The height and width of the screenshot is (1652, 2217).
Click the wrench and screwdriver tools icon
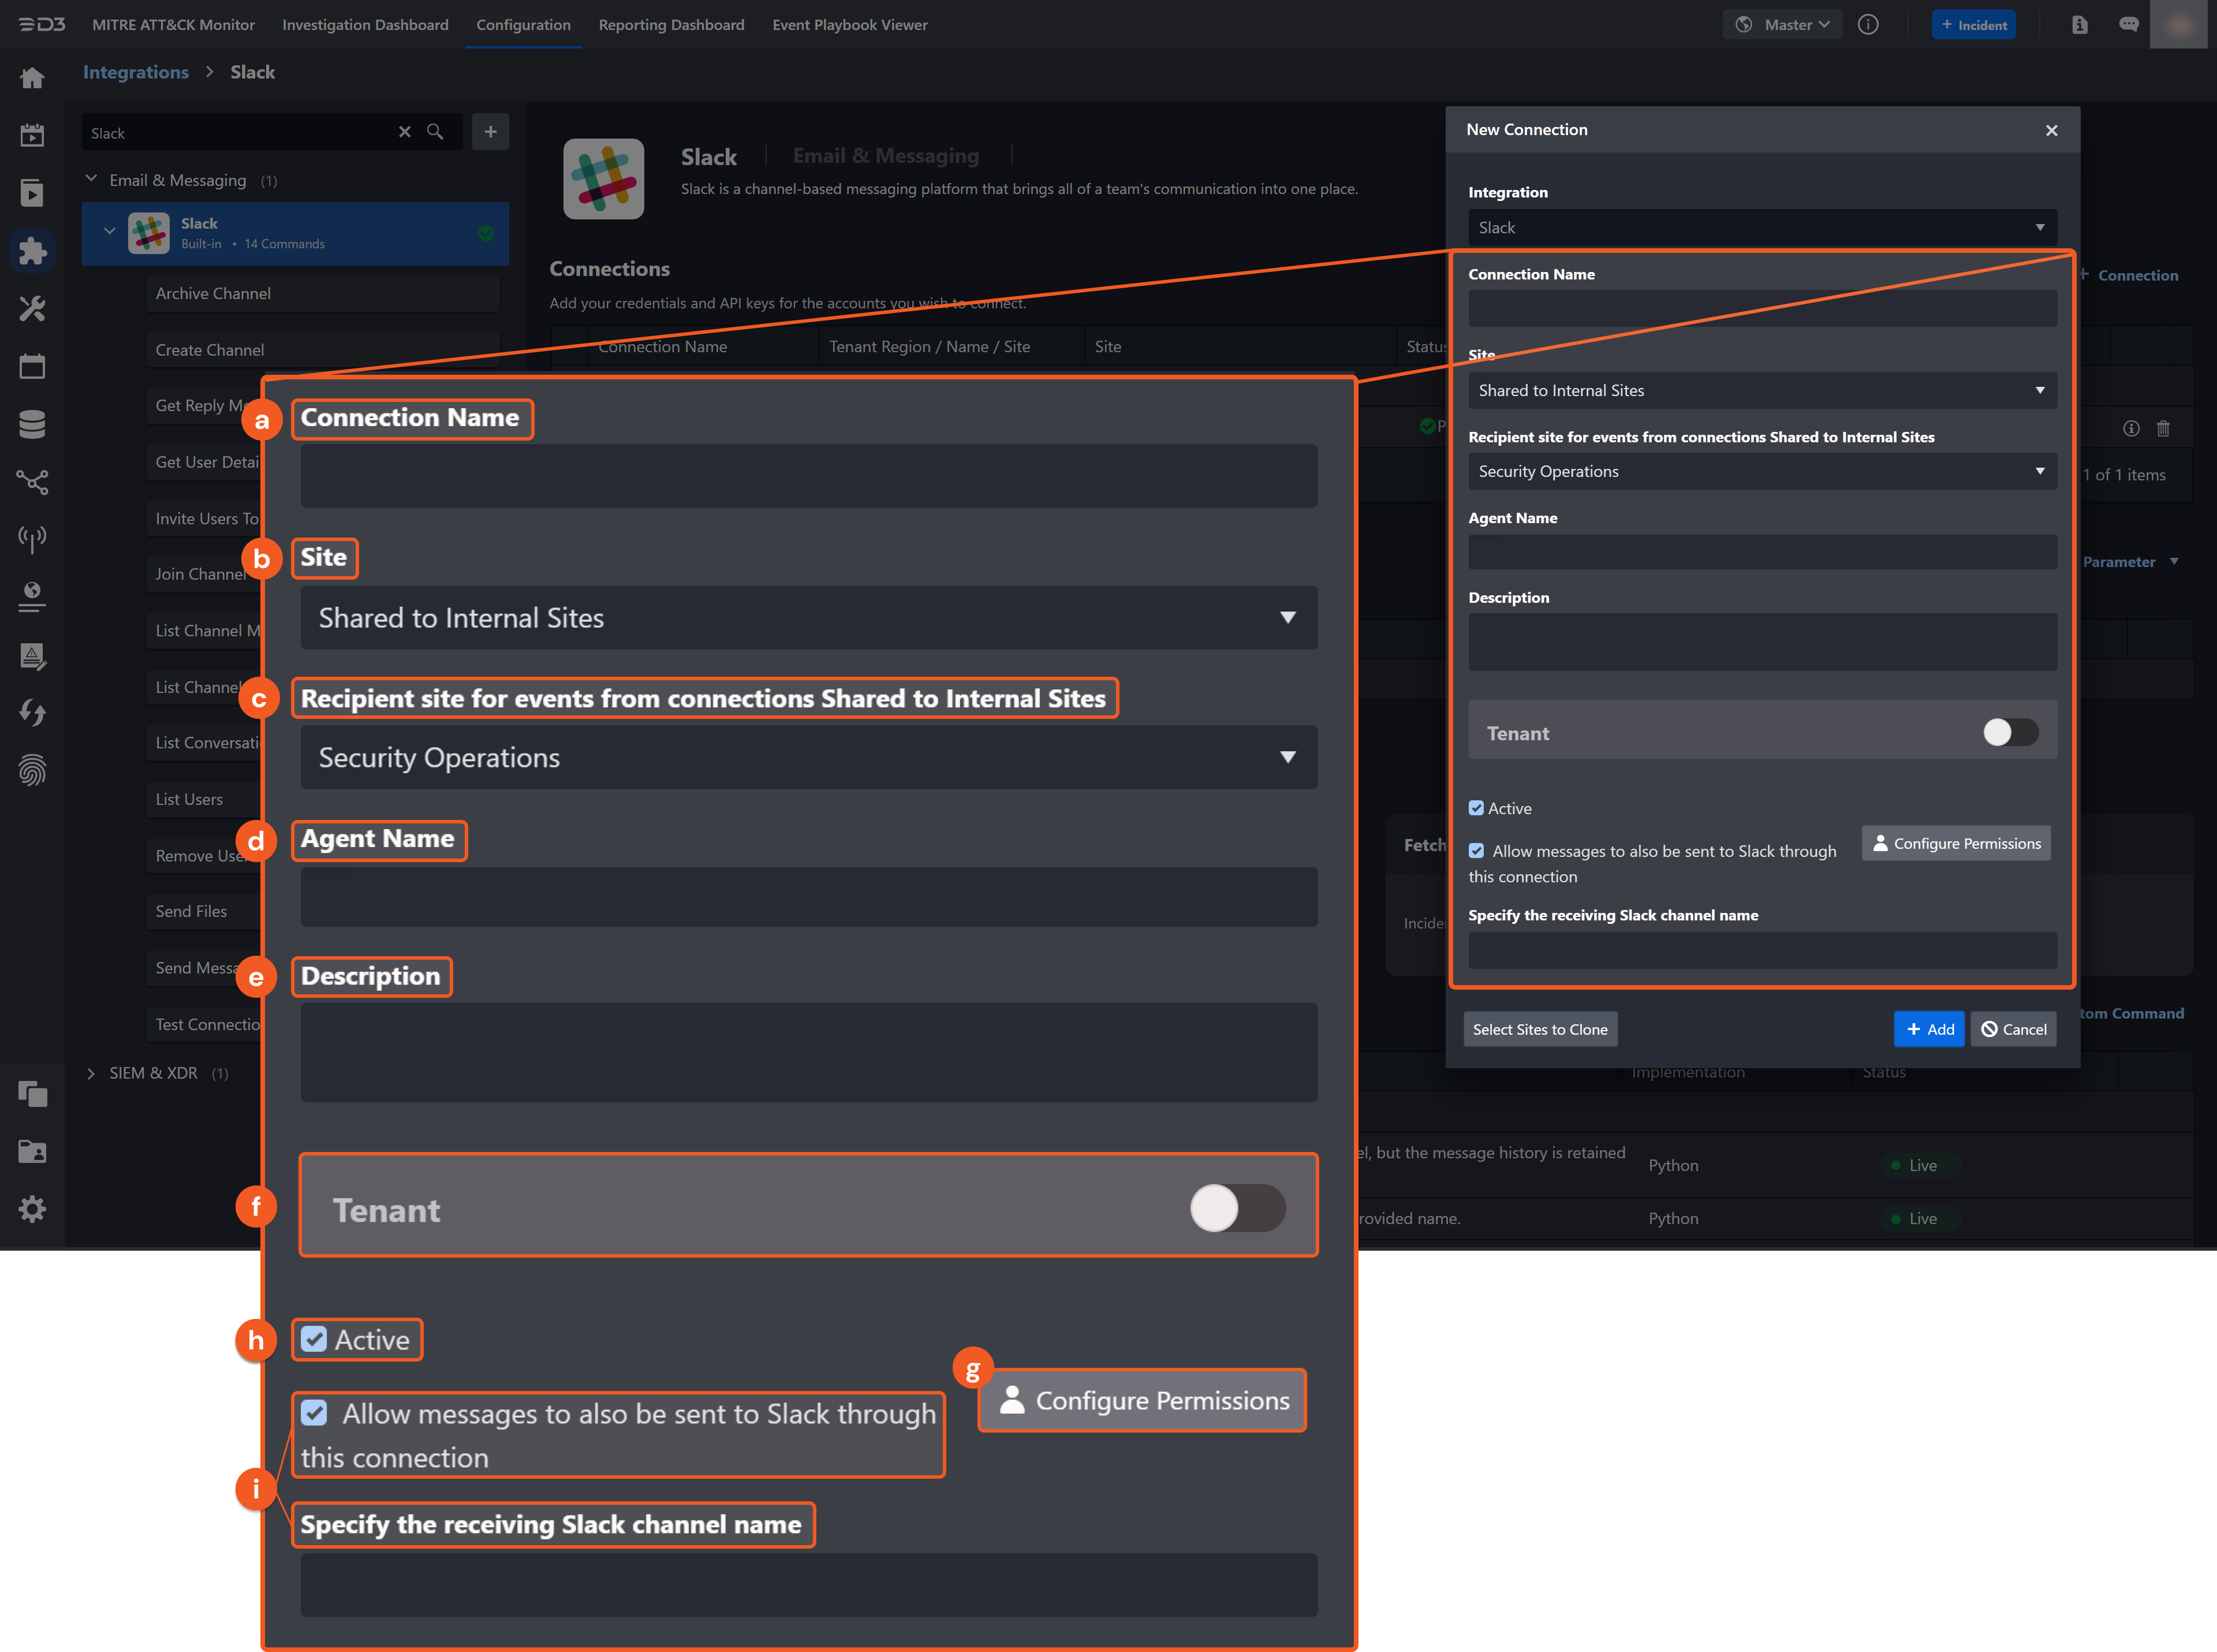click(x=32, y=308)
